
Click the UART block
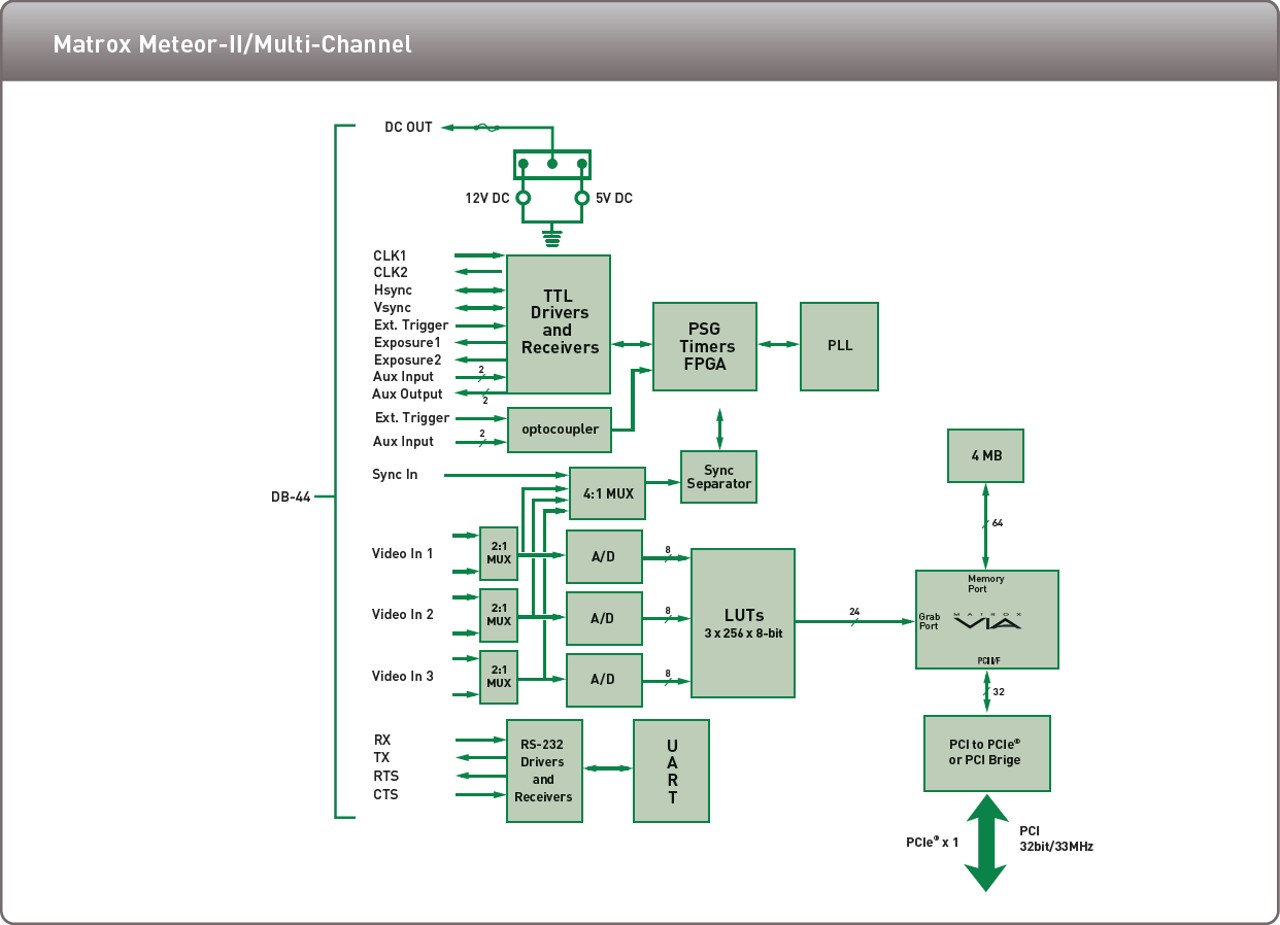point(671,771)
